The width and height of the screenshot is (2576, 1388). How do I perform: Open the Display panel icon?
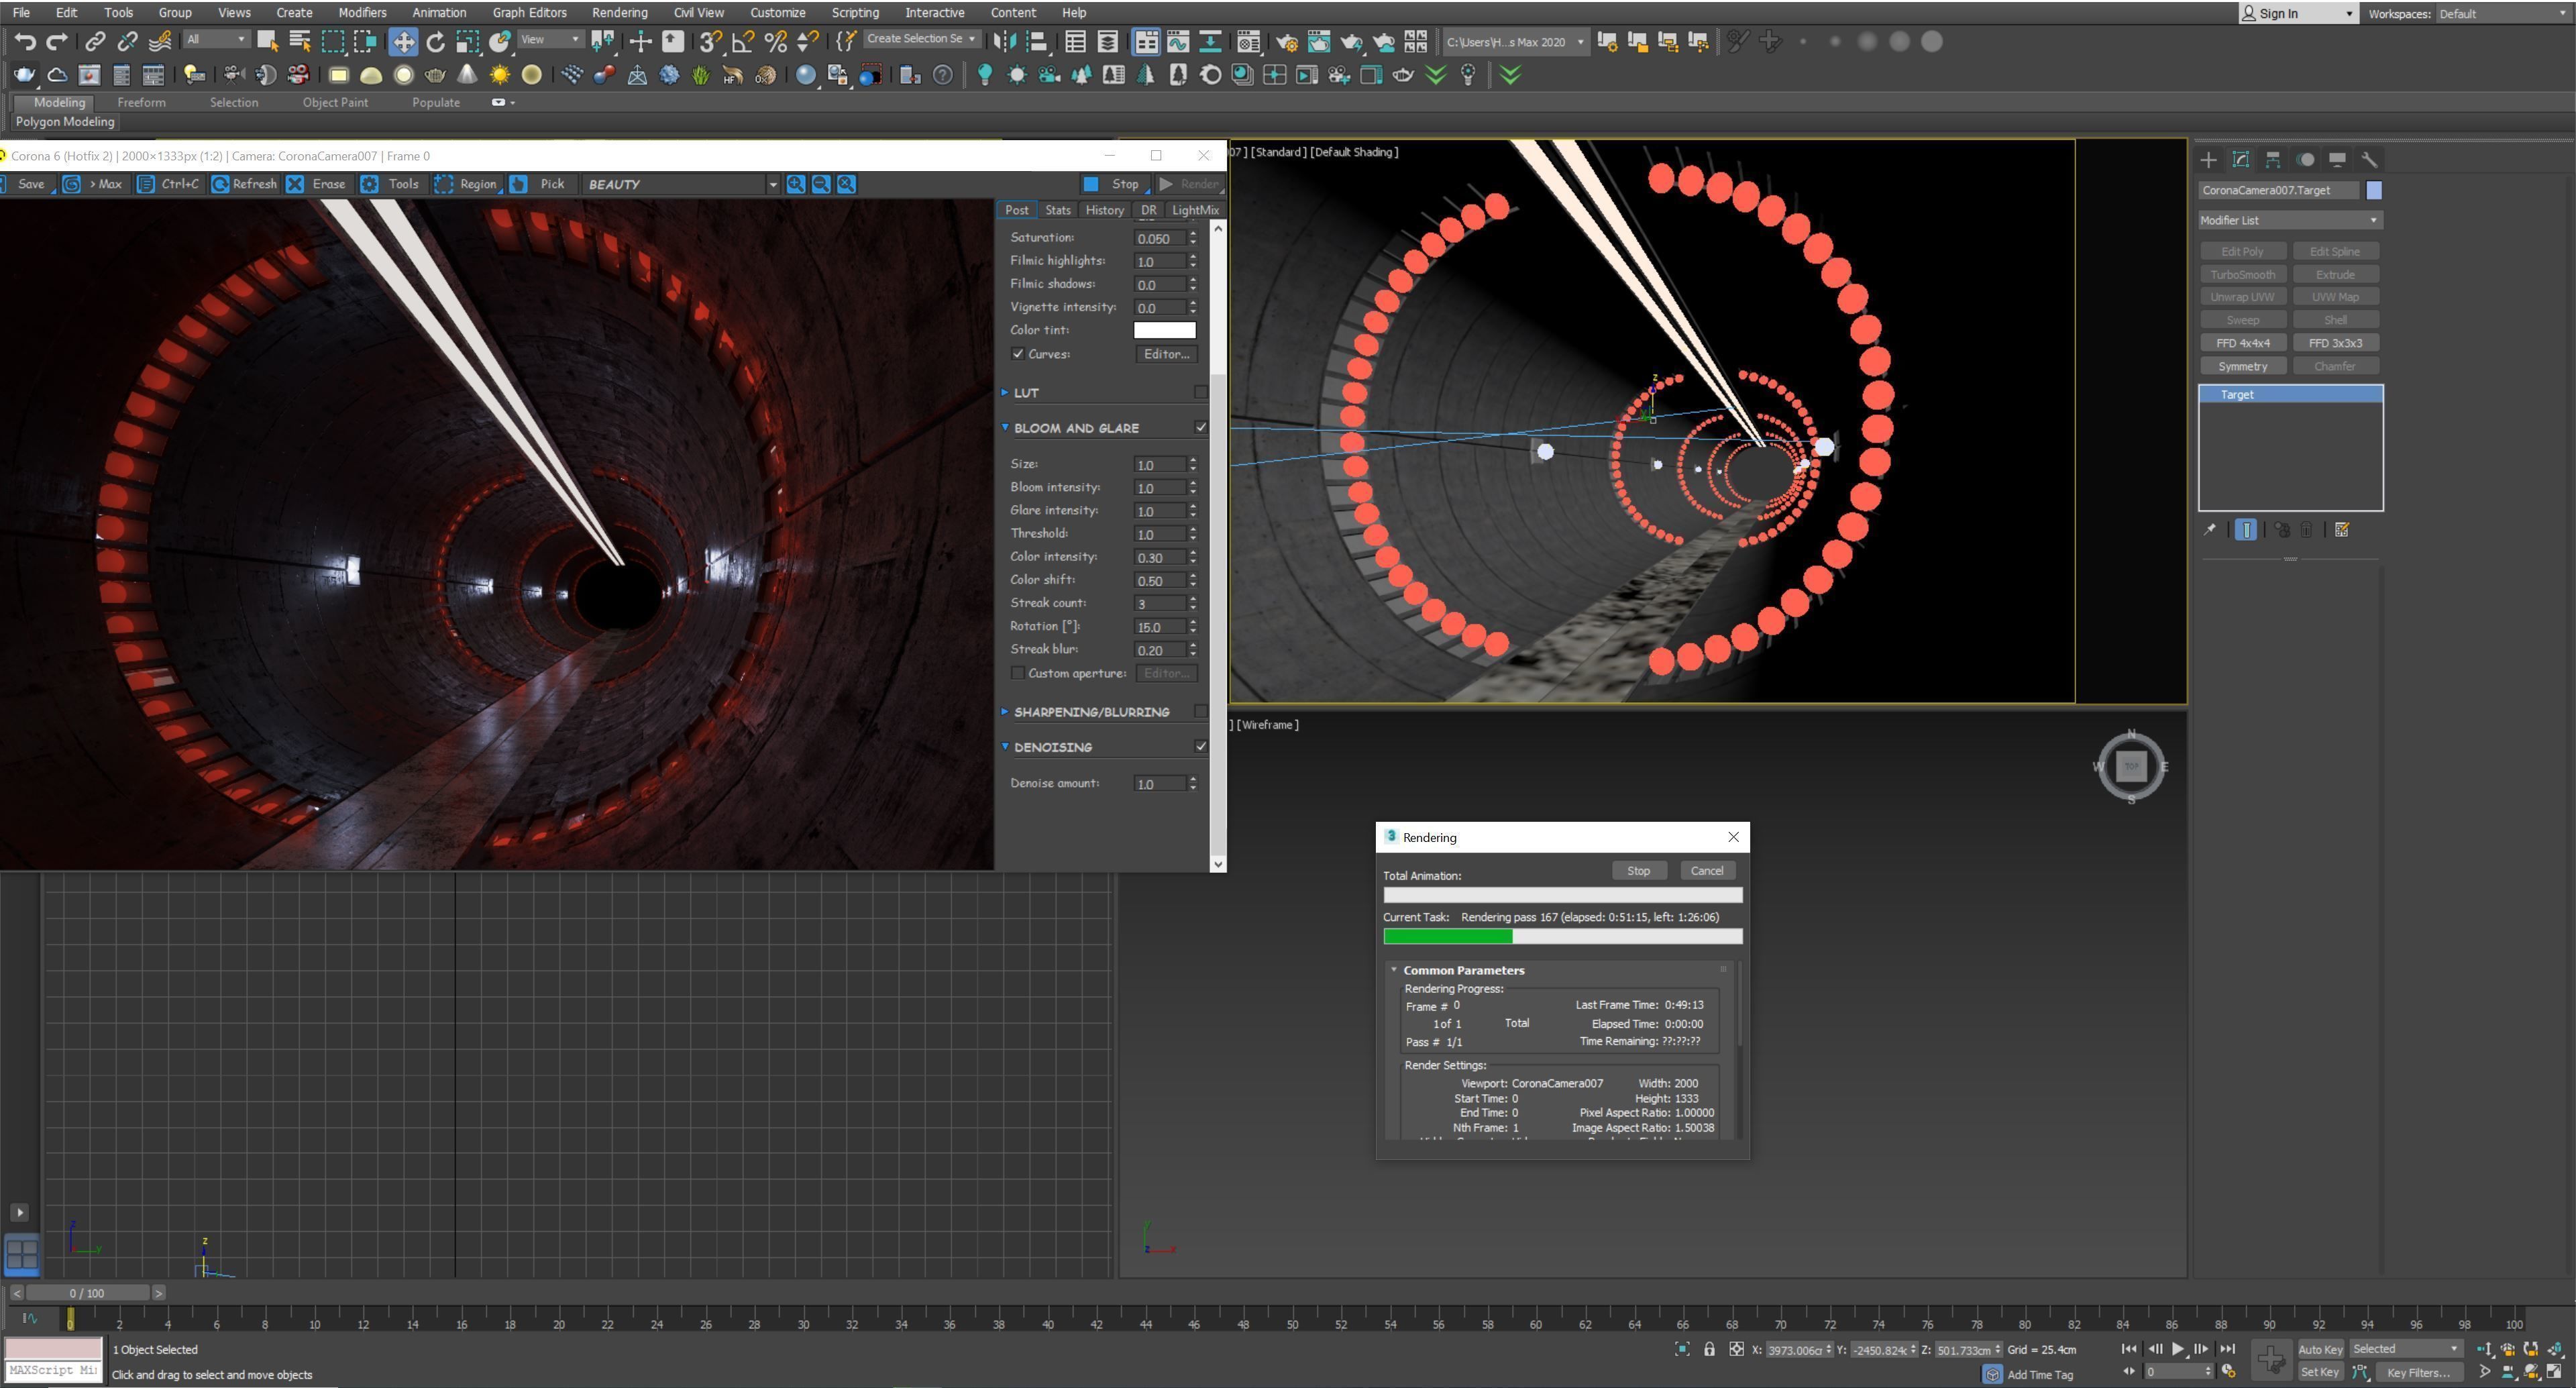(x=2337, y=159)
